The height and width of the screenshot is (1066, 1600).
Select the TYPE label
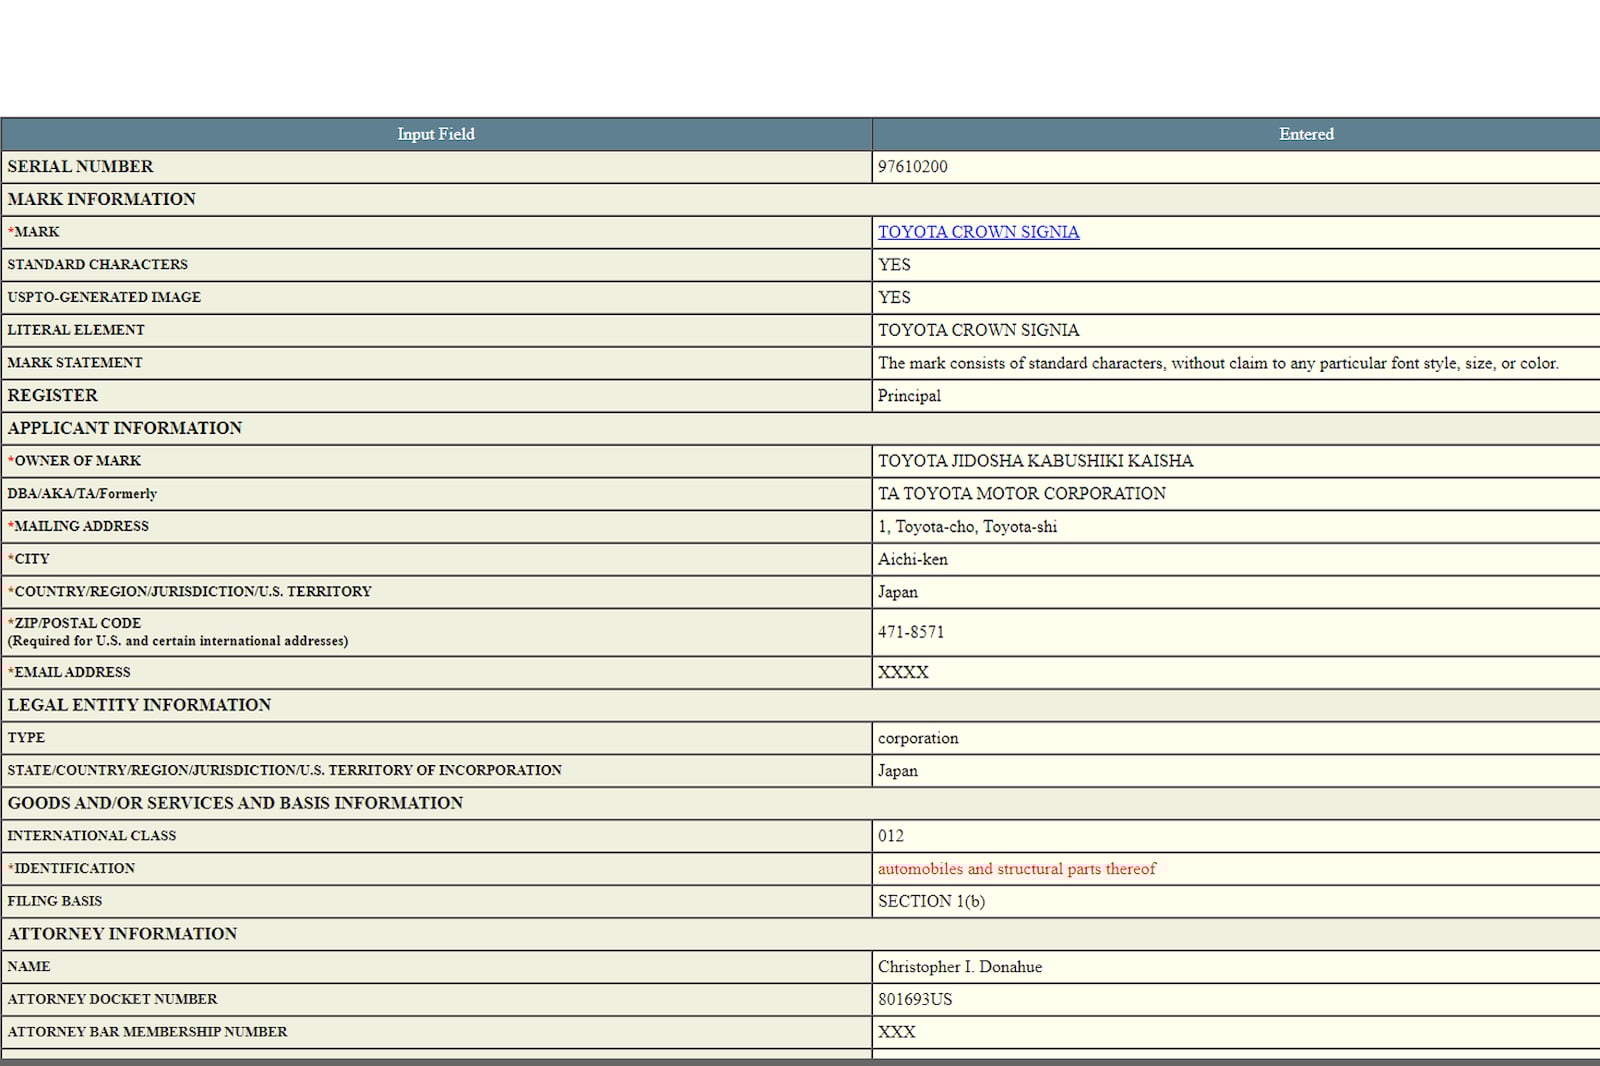(26, 738)
